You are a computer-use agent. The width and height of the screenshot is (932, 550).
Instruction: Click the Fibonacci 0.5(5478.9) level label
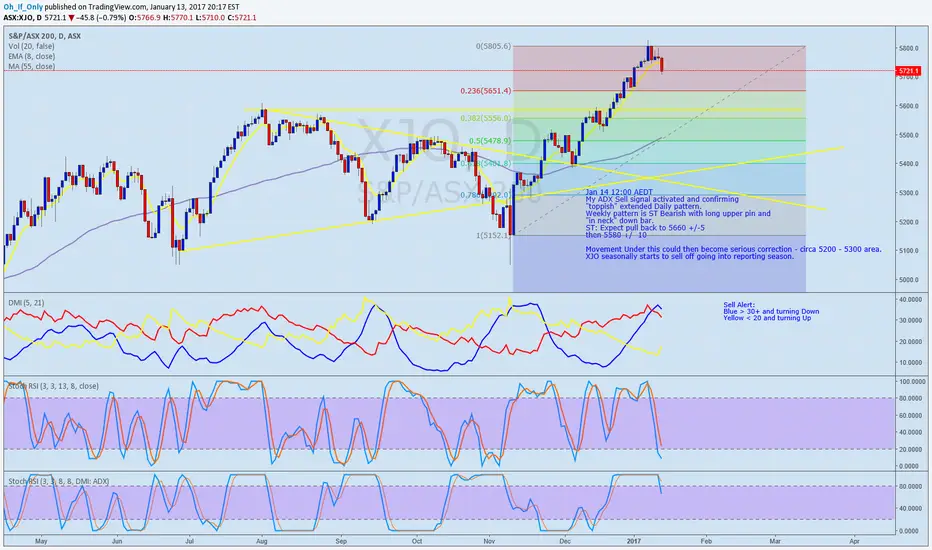coord(490,141)
